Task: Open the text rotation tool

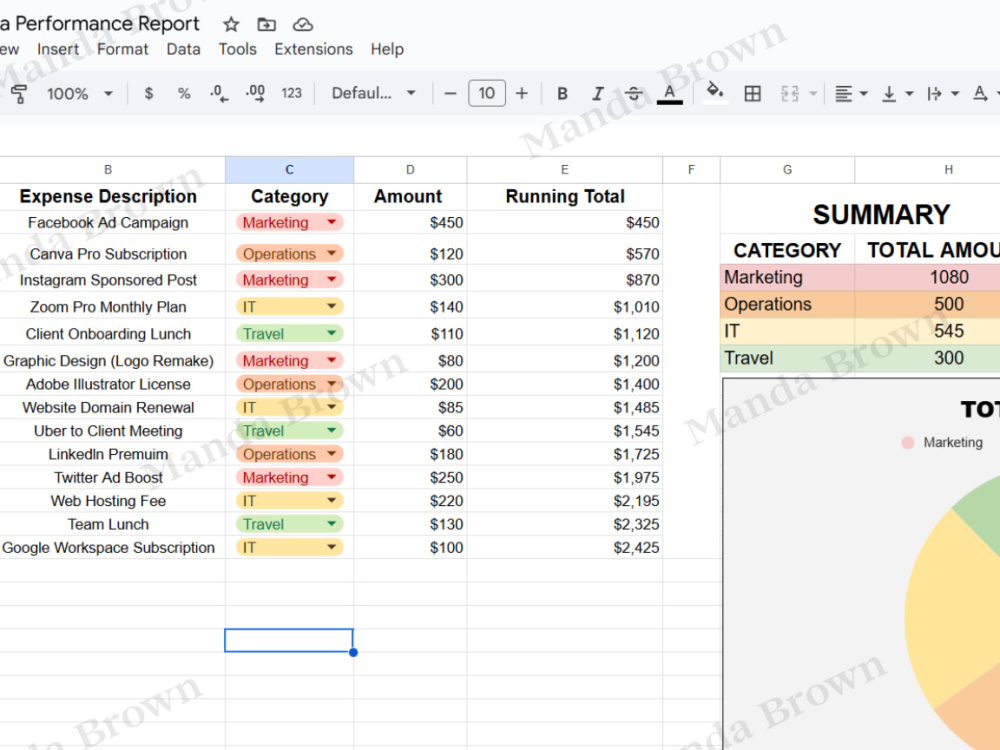Action: (981, 94)
